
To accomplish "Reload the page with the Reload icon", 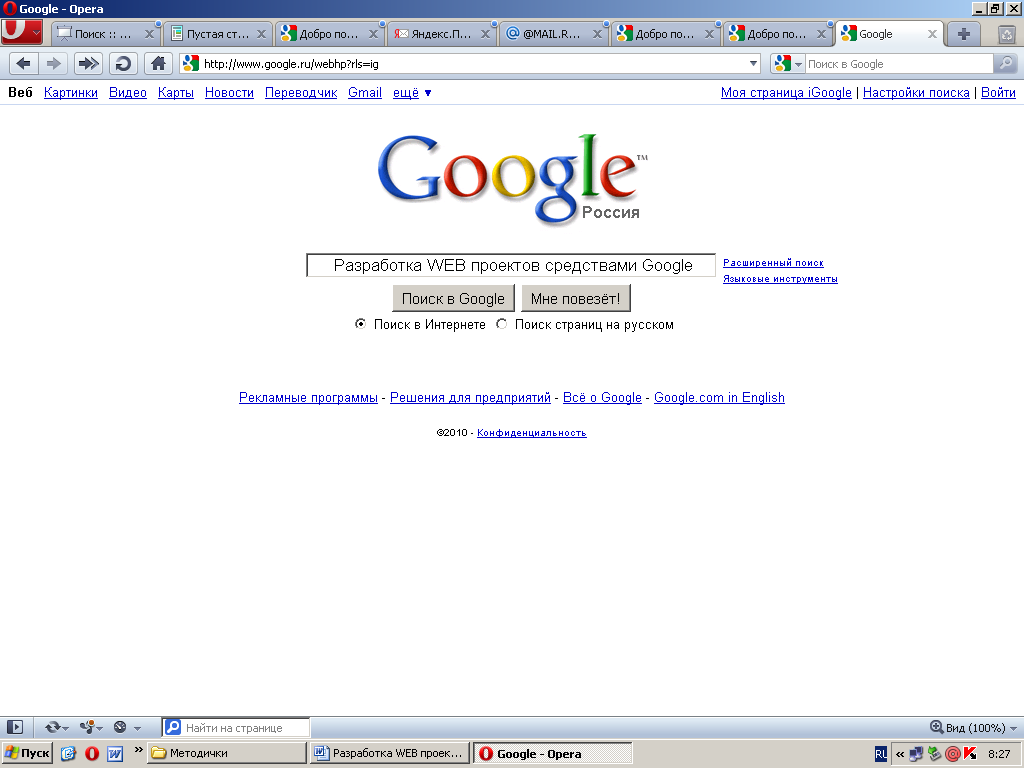I will (x=123, y=63).
